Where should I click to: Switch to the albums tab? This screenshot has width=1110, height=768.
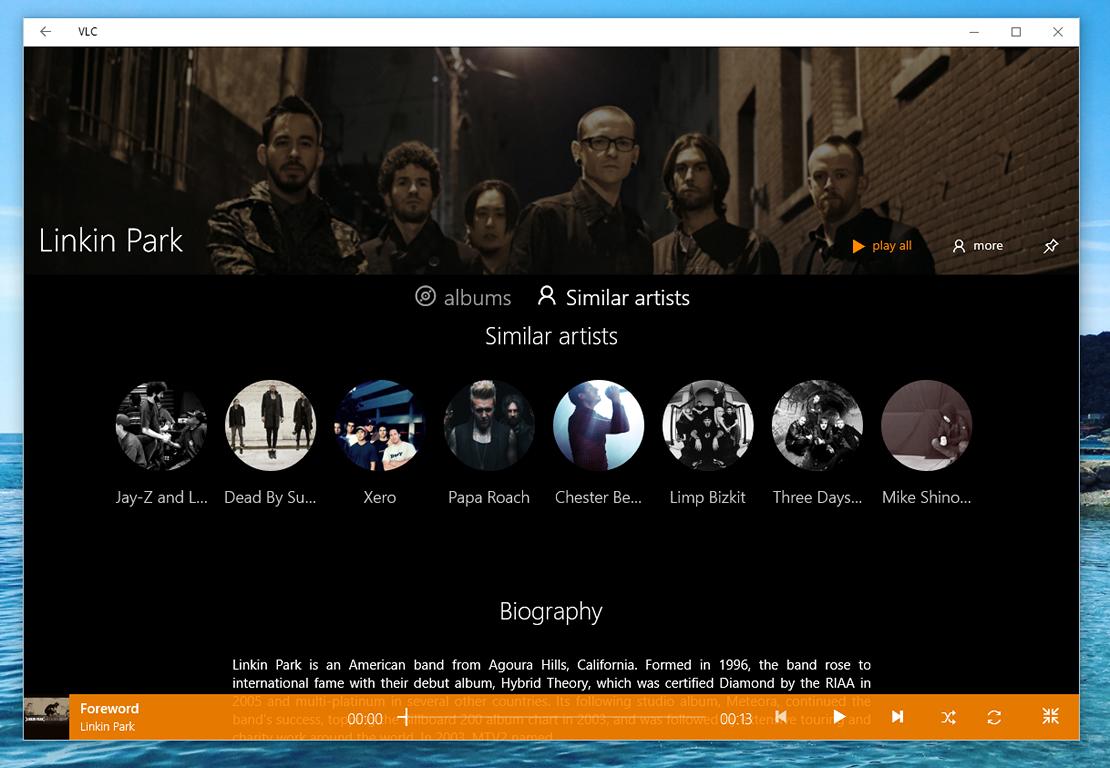pos(463,297)
